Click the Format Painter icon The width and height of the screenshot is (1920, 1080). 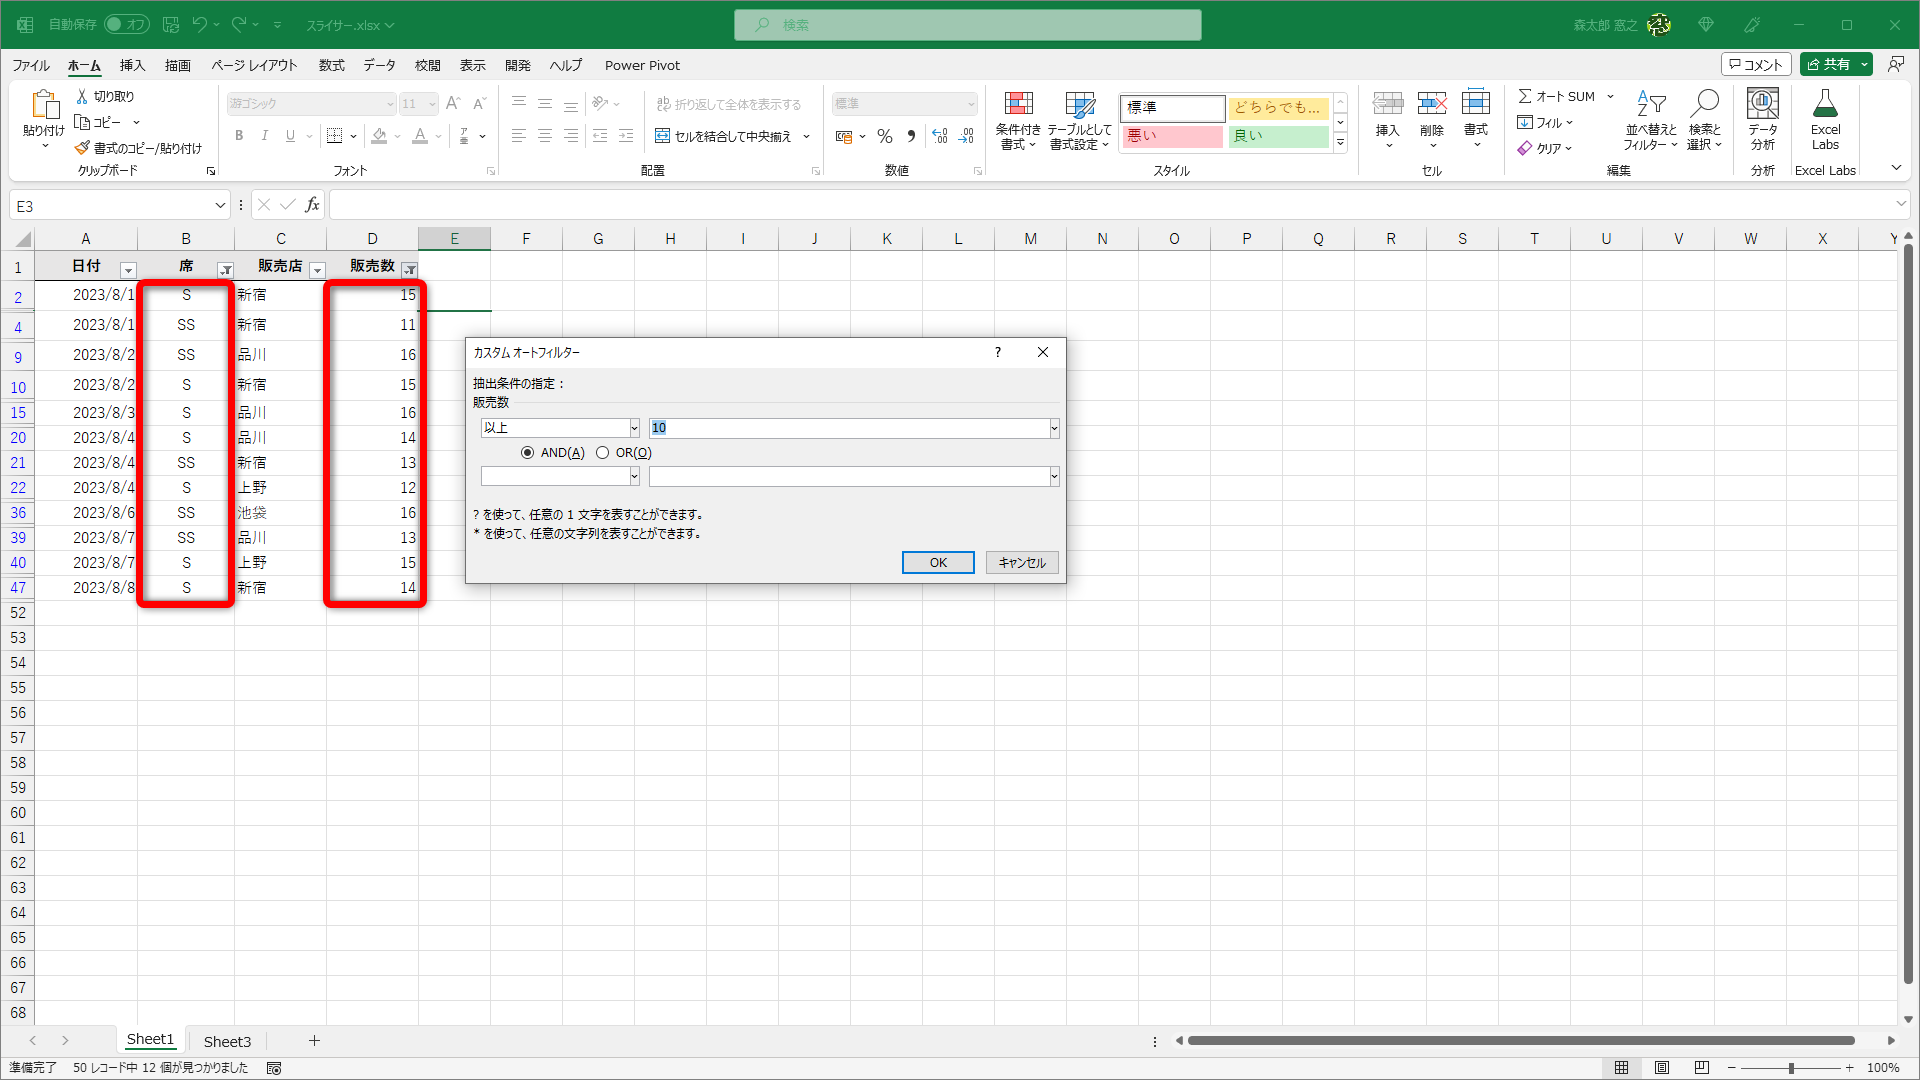pos(83,148)
